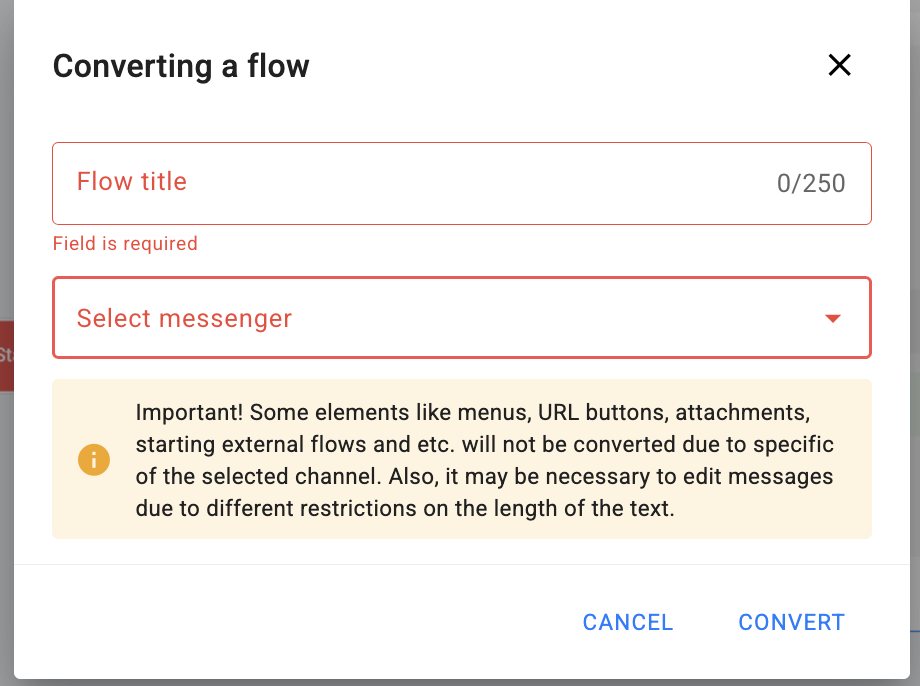Click the dimmed backdrop left of the dialog

(x=6, y=200)
